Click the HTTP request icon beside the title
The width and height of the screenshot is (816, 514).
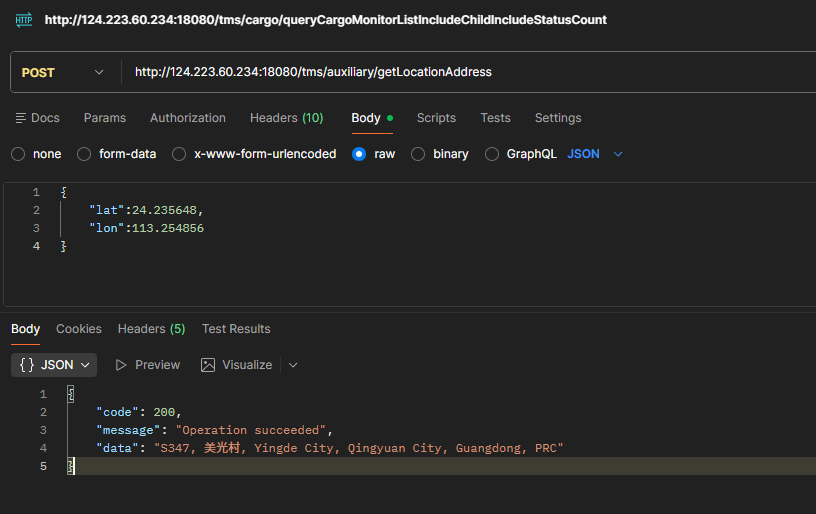coord(23,20)
